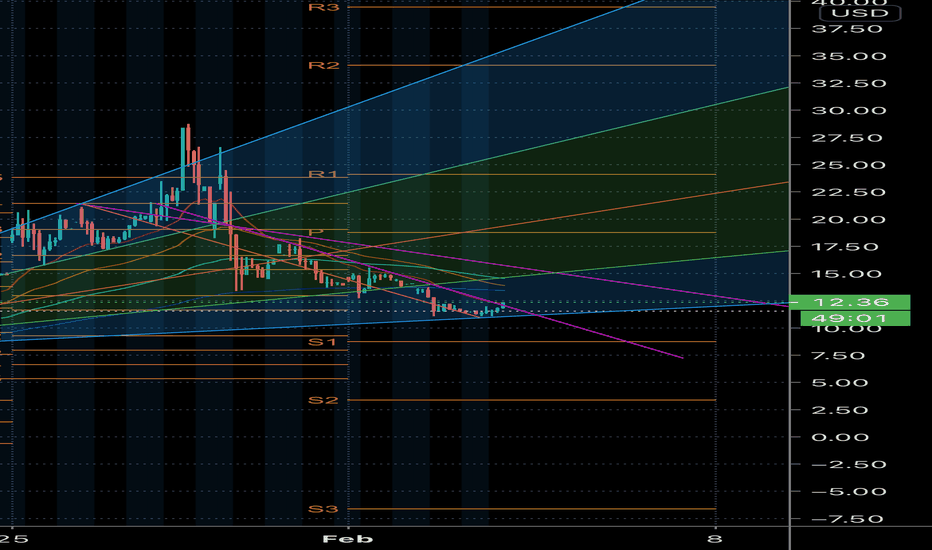The width and height of the screenshot is (932, 550).
Task: Open the USD currency selector
Action: tap(860, 13)
